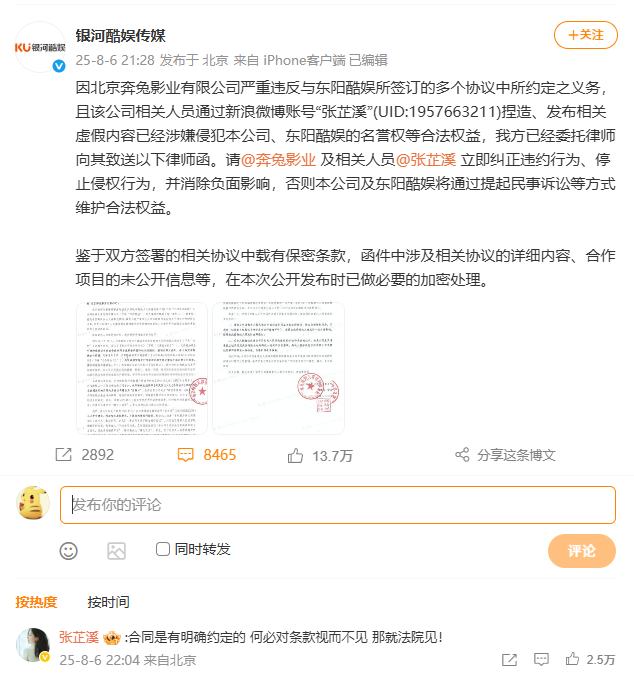The height and width of the screenshot is (679, 634).
Task: Open comments via the 8465 comment icon
Action: (185, 455)
